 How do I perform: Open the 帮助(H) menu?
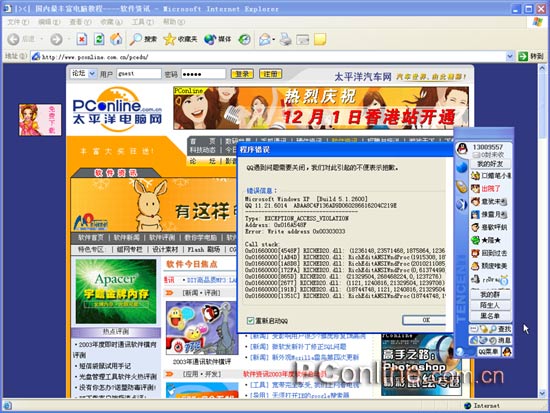[x=174, y=22]
